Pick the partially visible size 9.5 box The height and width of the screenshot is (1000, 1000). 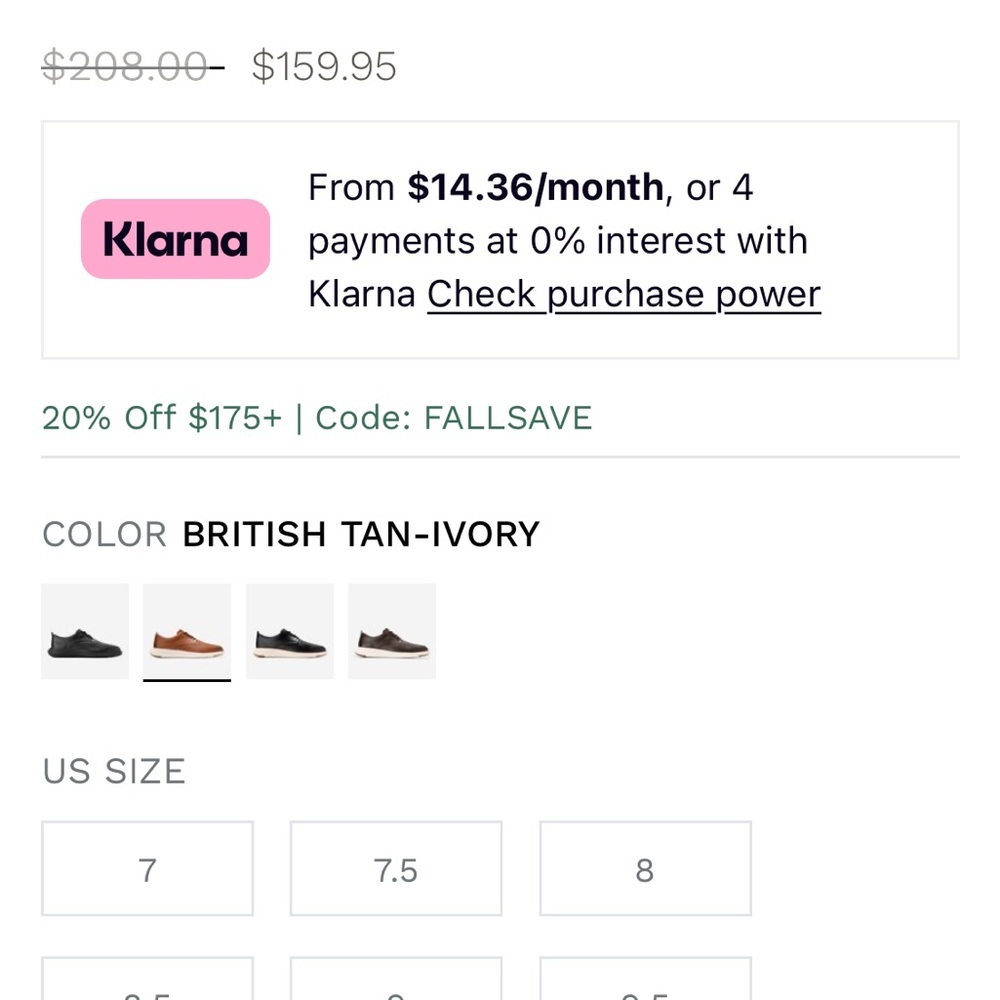(x=645, y=978)
